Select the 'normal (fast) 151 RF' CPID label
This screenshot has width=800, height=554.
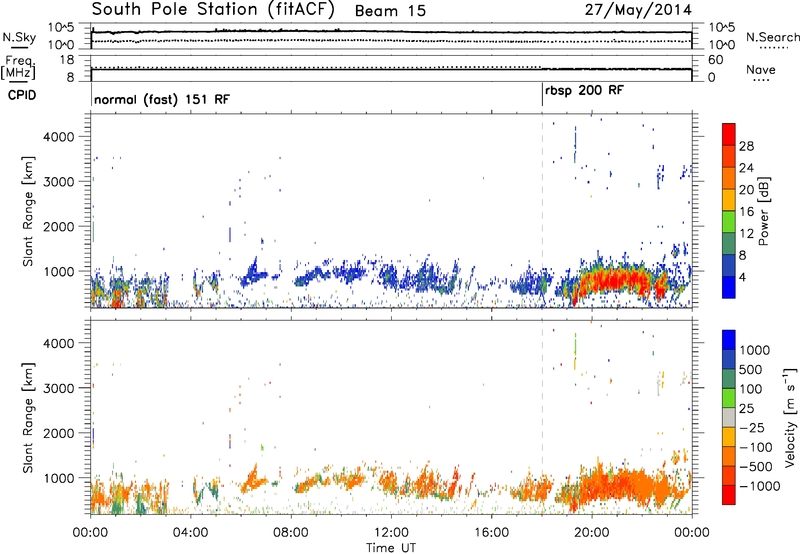[162, 99]
